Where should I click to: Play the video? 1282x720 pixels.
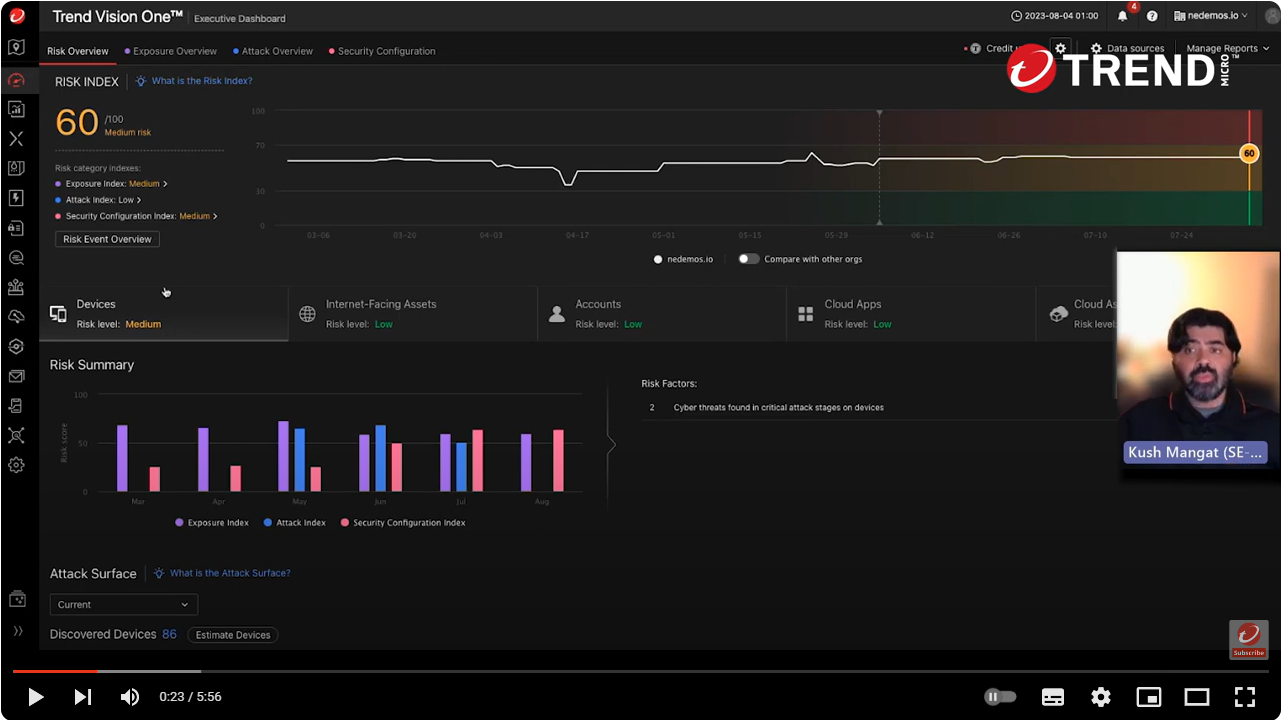pos(35,697)
